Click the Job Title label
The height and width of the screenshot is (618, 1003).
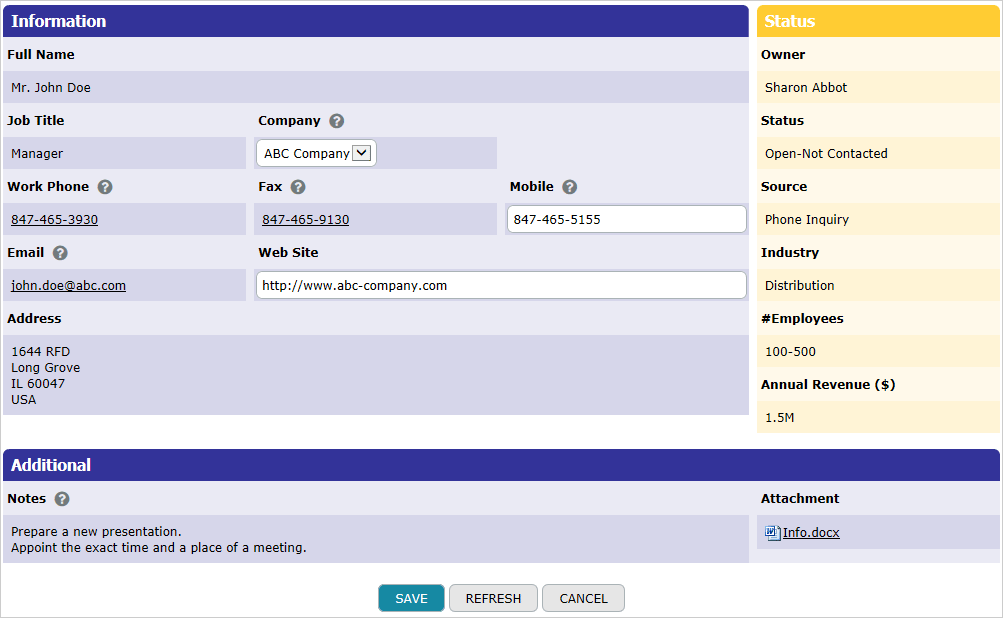tap(36, 120)
